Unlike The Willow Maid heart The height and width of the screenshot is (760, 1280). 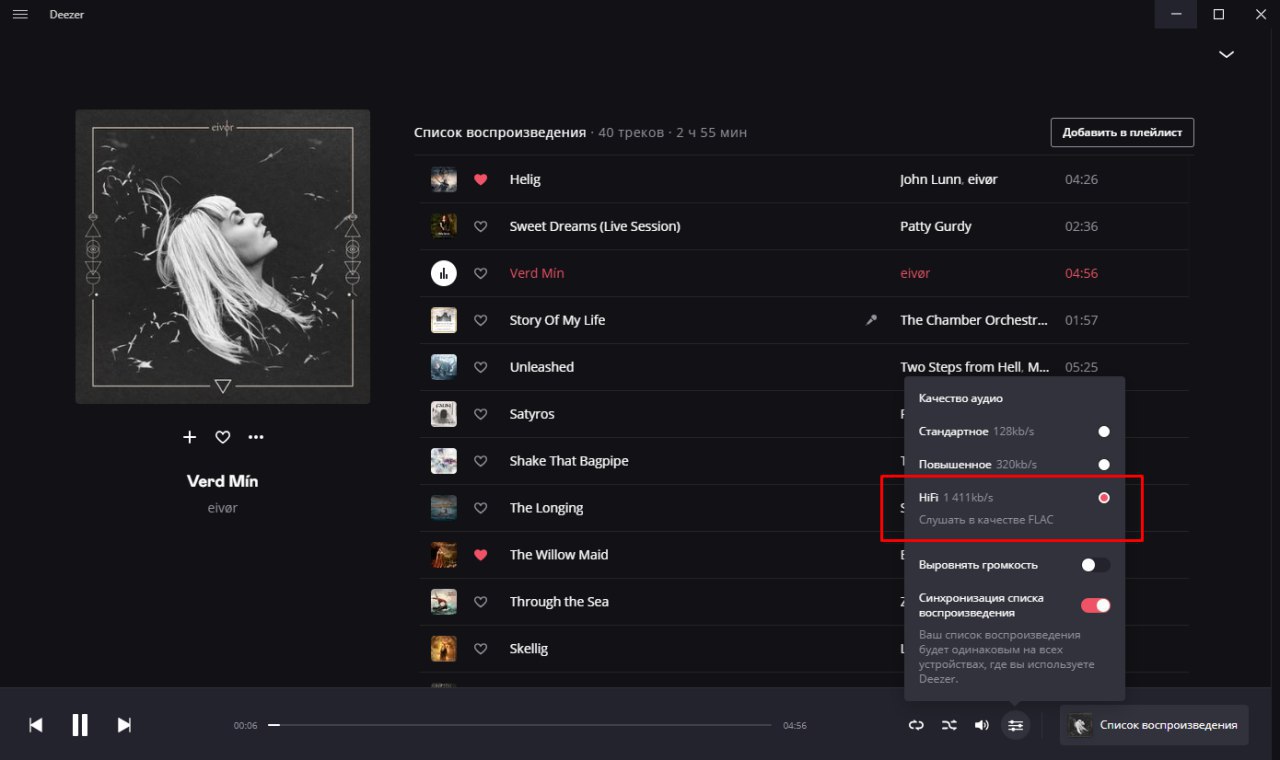(x=481, y=555)
